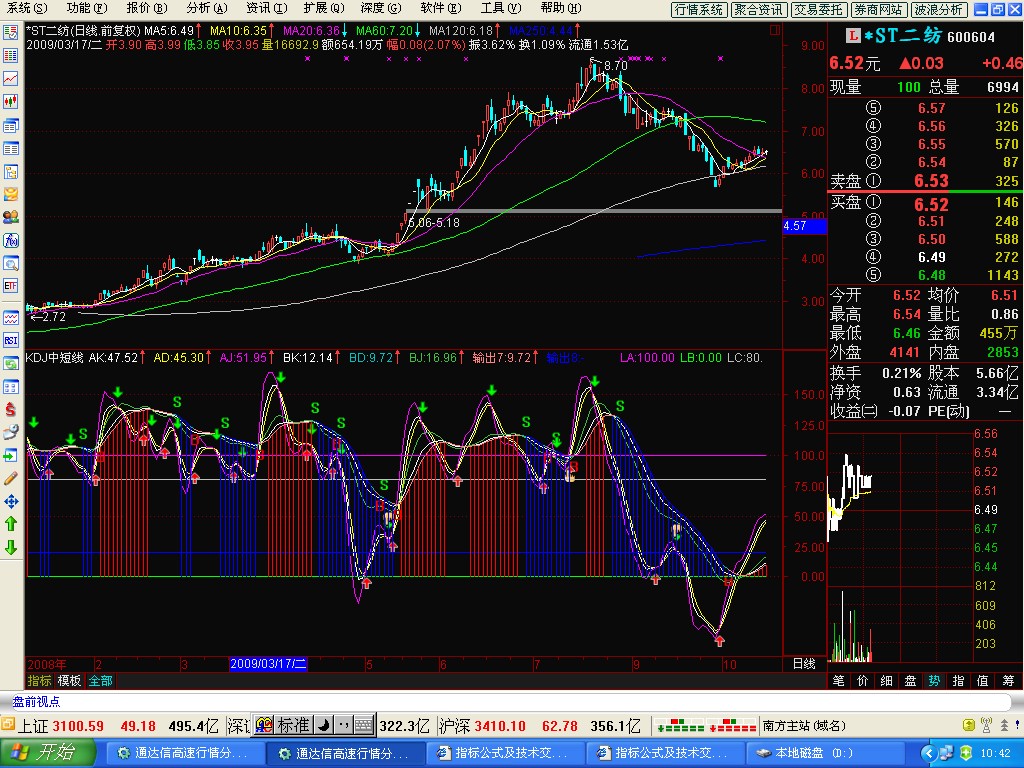The width and height of the screenshot is (1024, 768).
Task: Select the pencil drawing tool icon
Action: tap(10, 479)
